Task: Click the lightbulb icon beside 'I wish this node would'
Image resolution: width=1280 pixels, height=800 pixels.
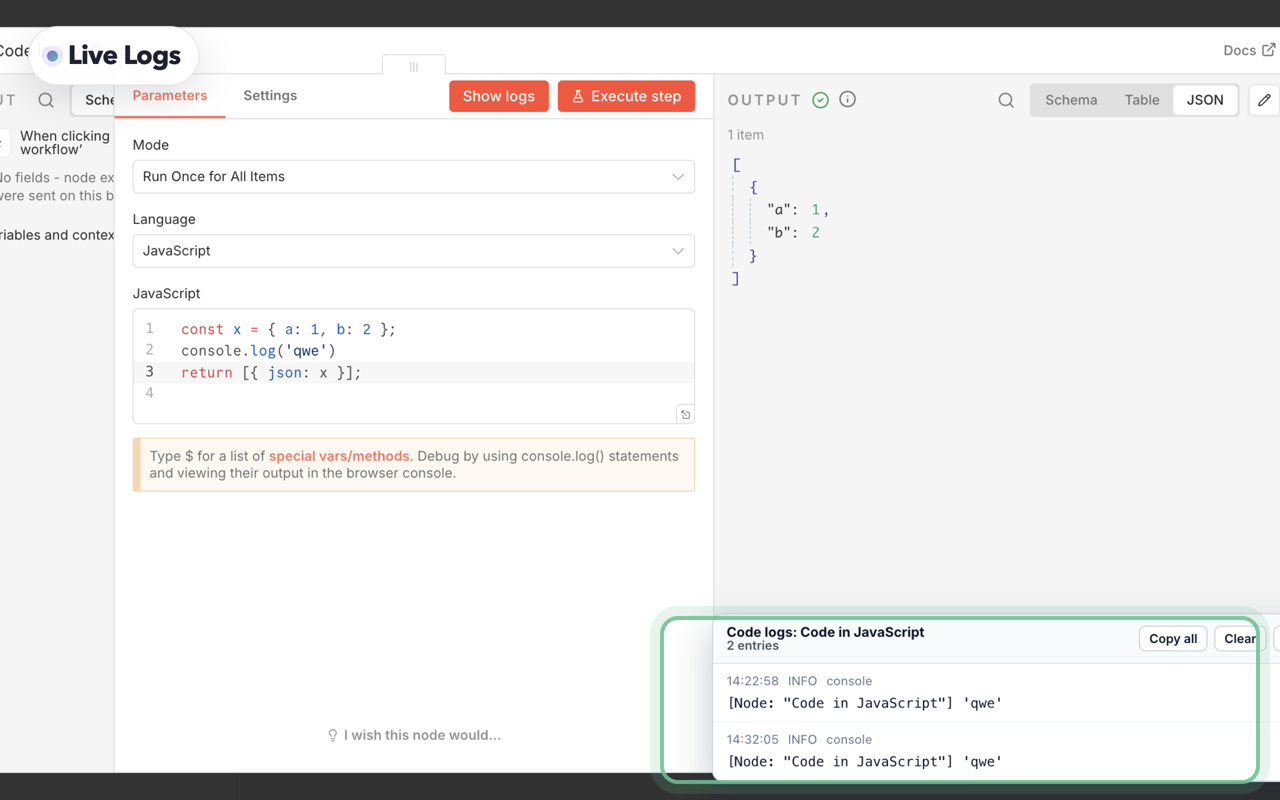Action: coord(333,736)
